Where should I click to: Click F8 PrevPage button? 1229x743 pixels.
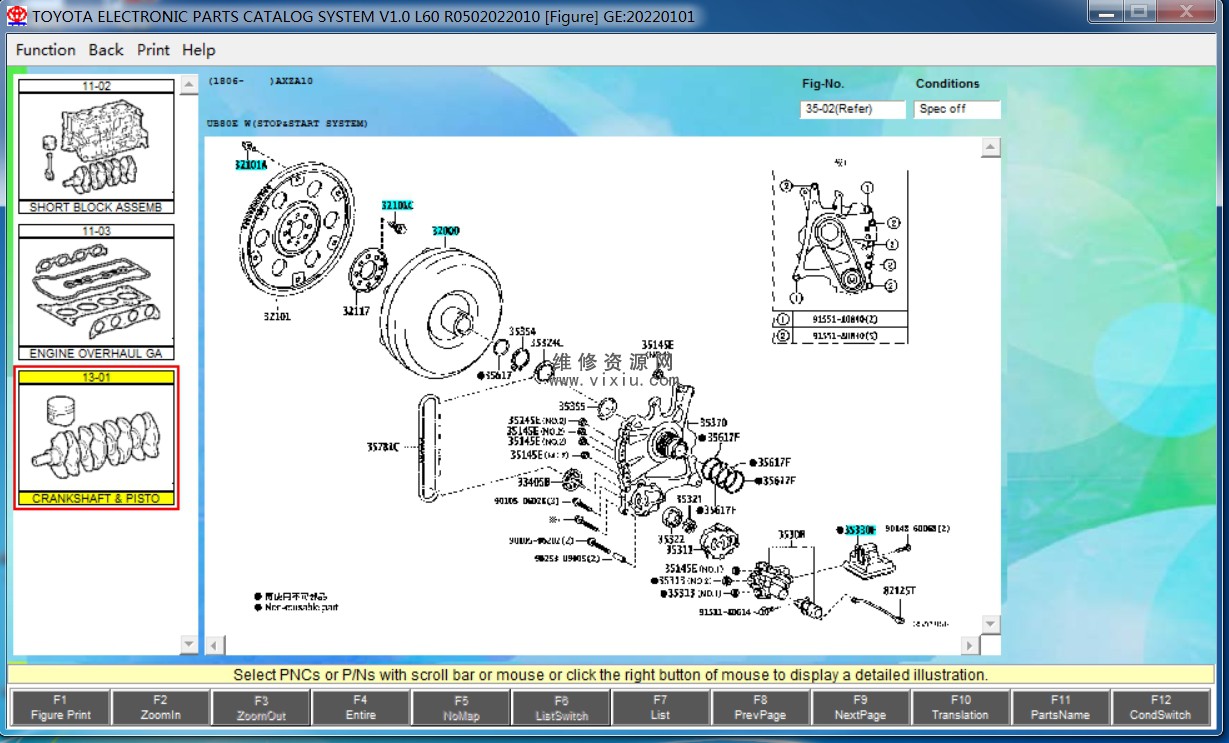coord(760,708)
